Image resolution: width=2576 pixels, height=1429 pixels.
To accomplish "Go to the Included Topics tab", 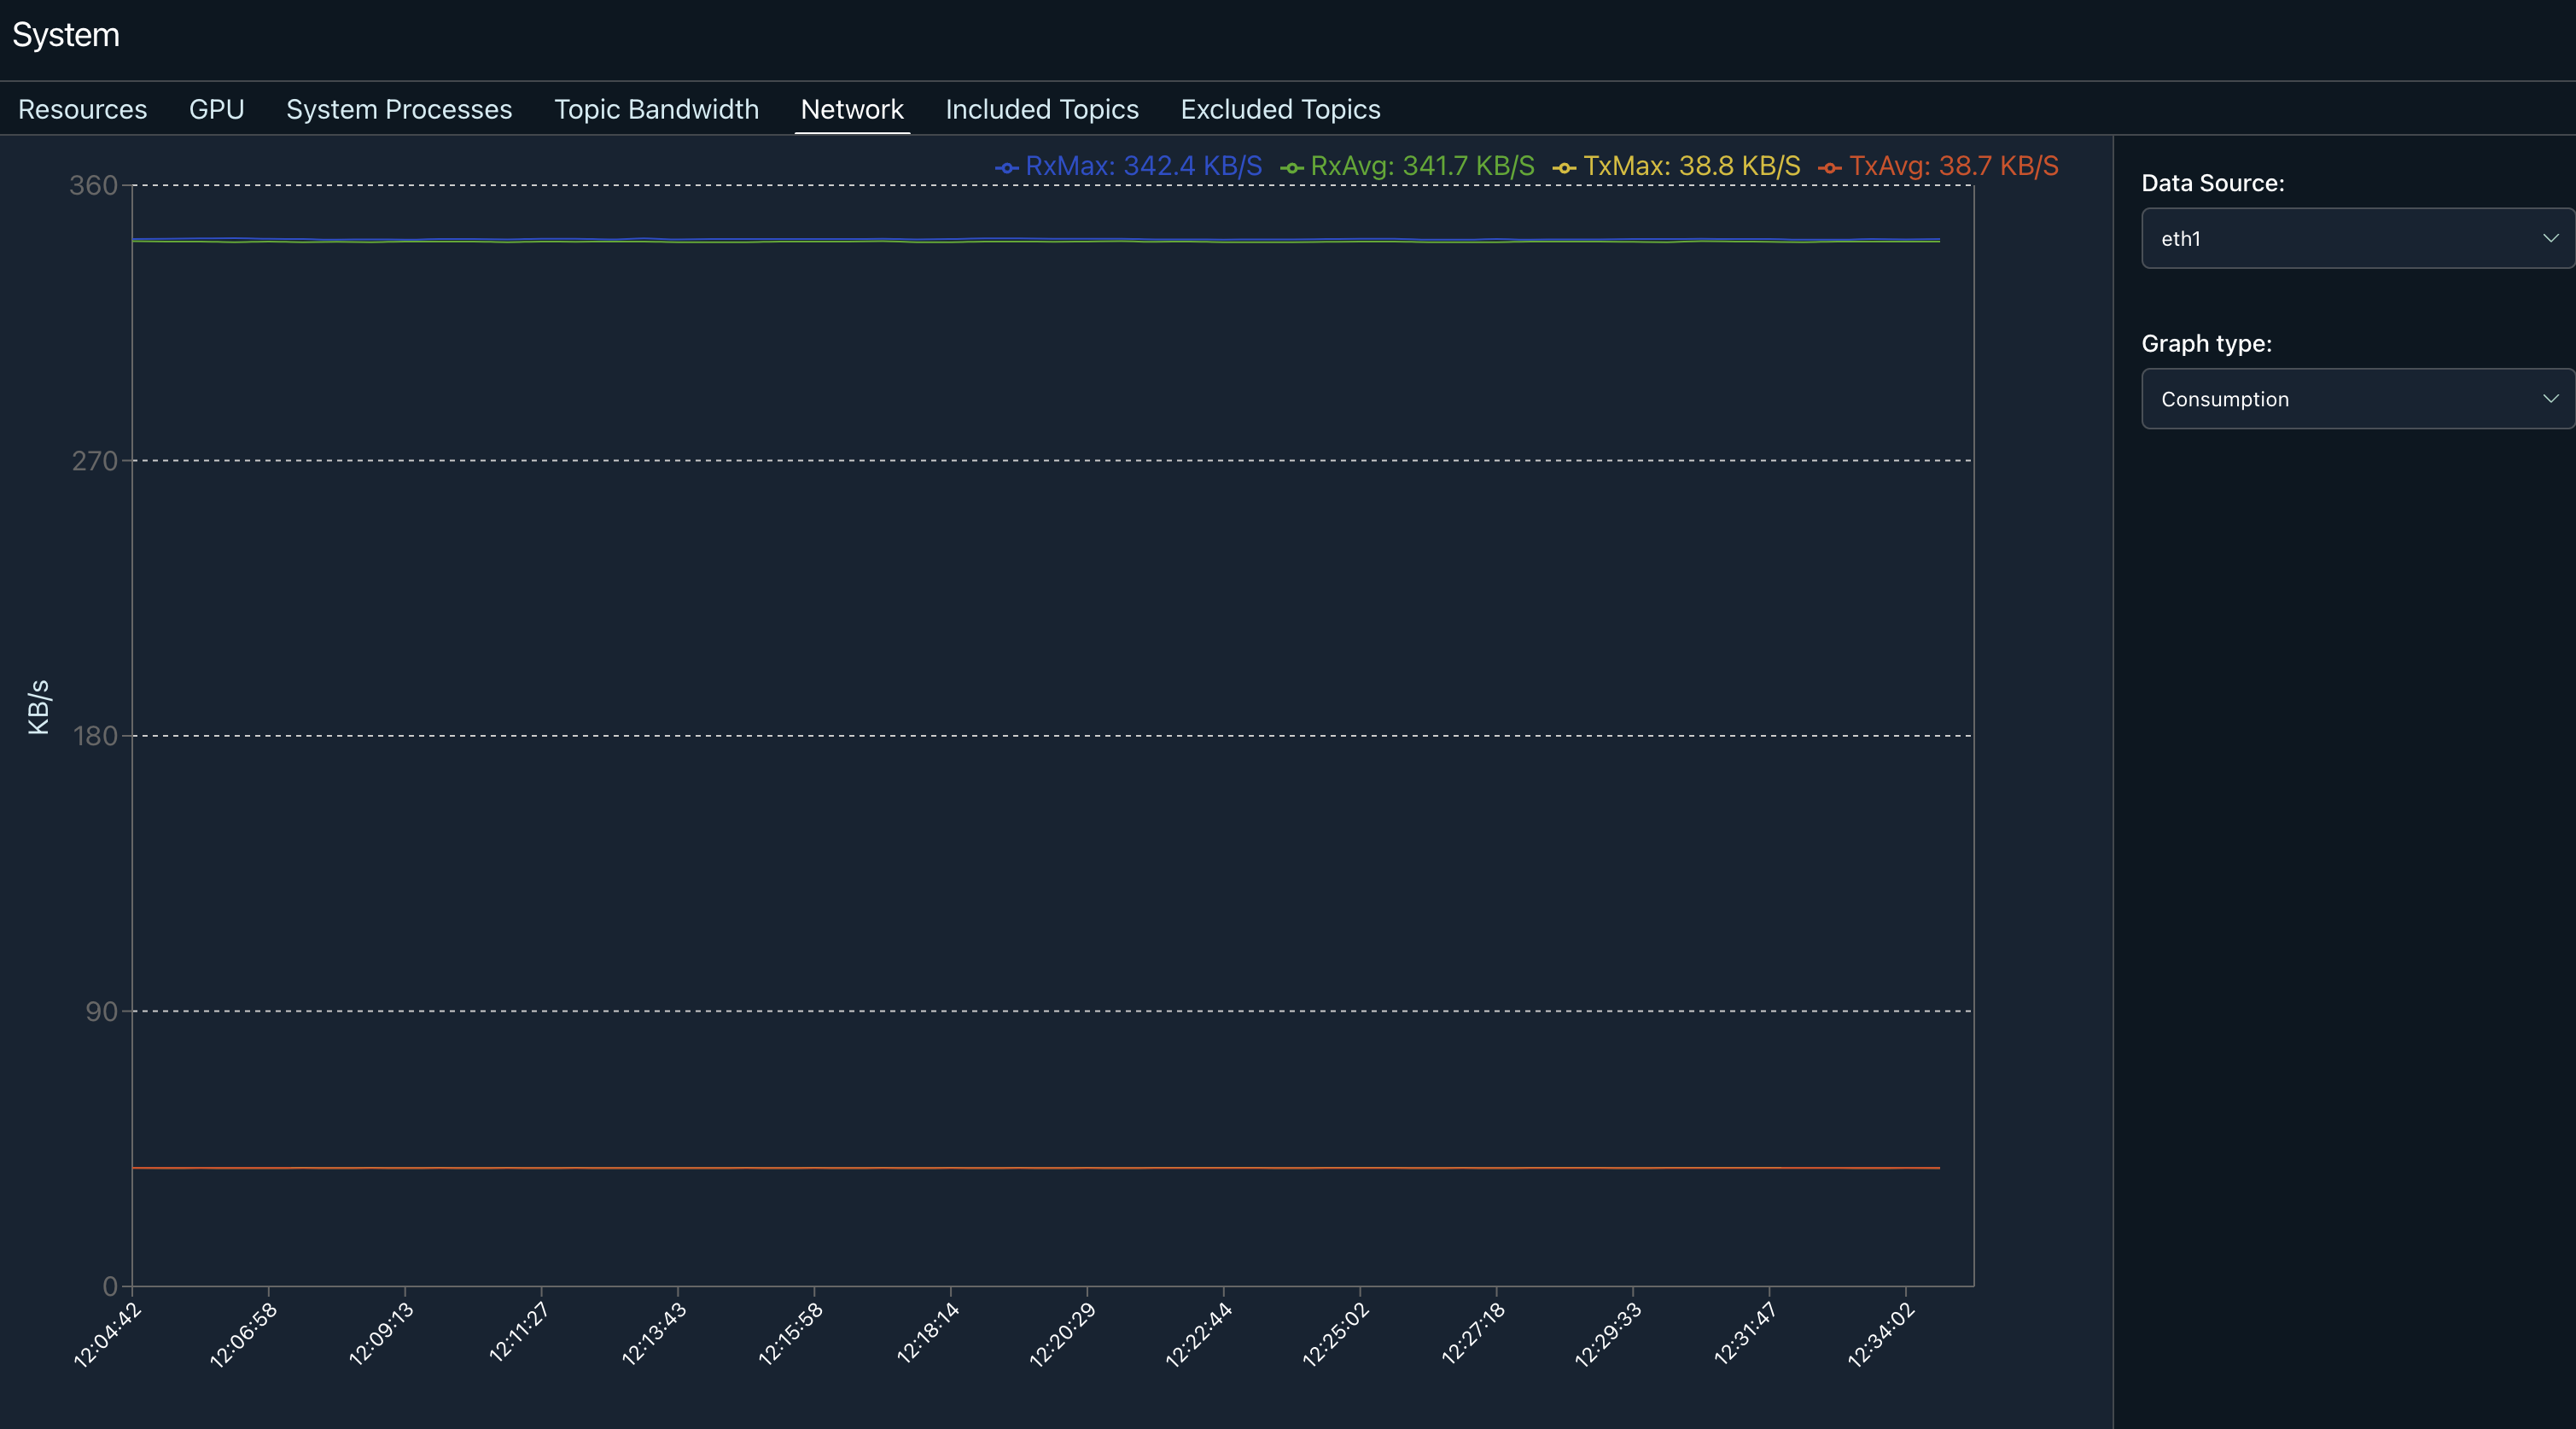I will point(1042,109).
